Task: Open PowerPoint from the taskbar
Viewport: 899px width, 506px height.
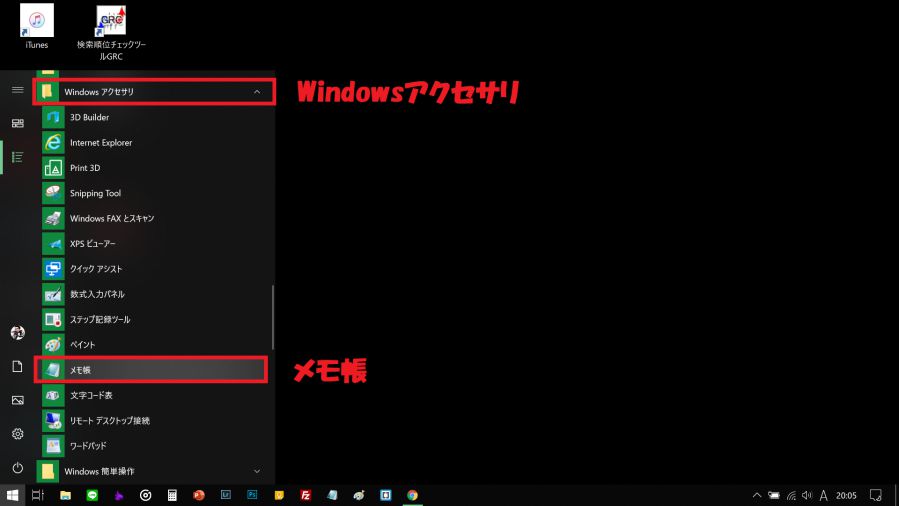Action: (x=199, y=495)
